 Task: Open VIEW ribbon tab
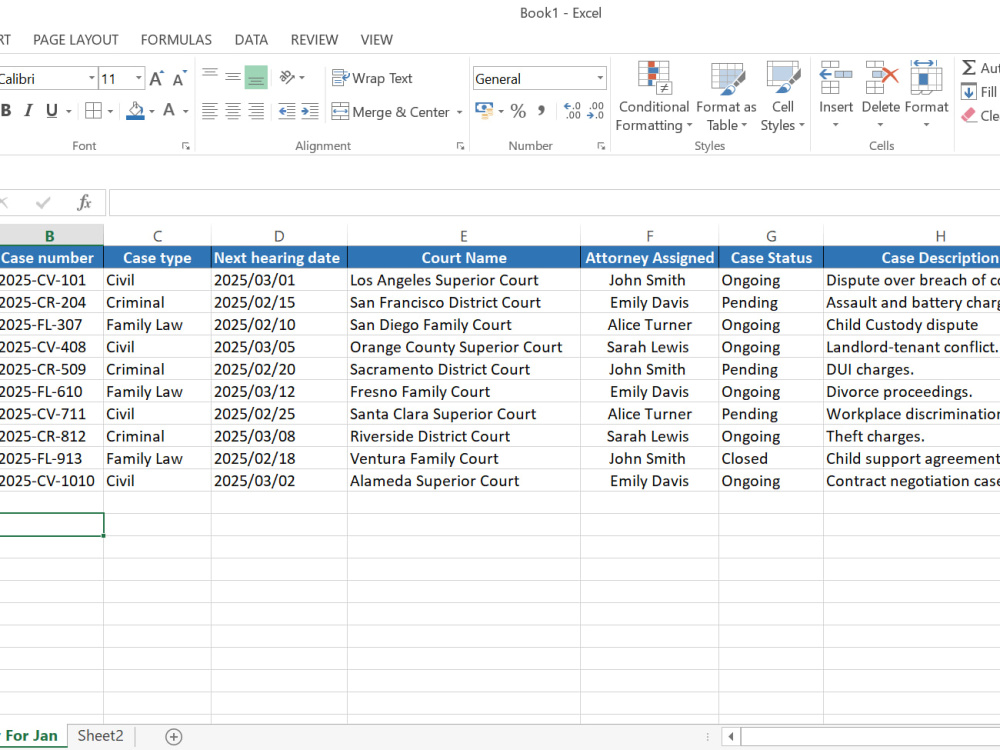click(376, 40)
